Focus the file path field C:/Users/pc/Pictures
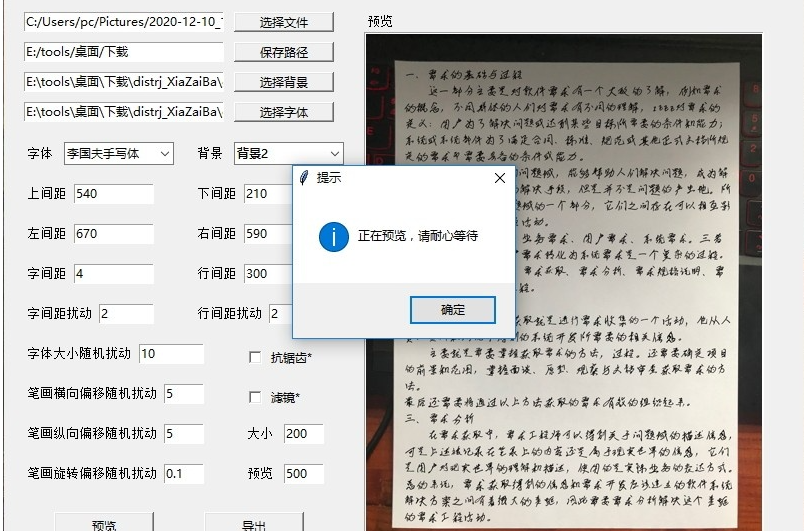The image size is (804, 531). [124, 22]
